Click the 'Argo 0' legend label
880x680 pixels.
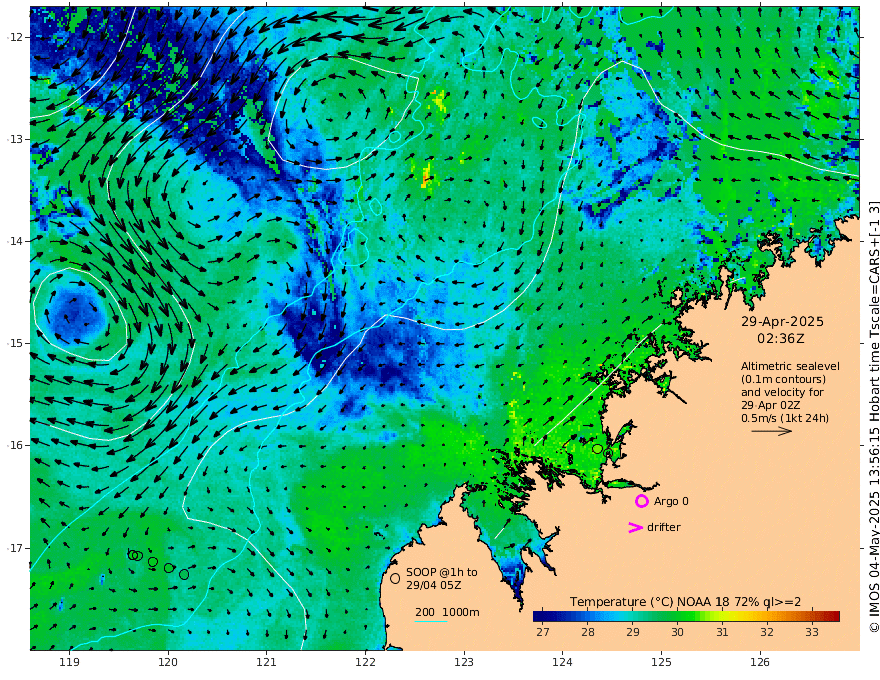coord(671,501)
